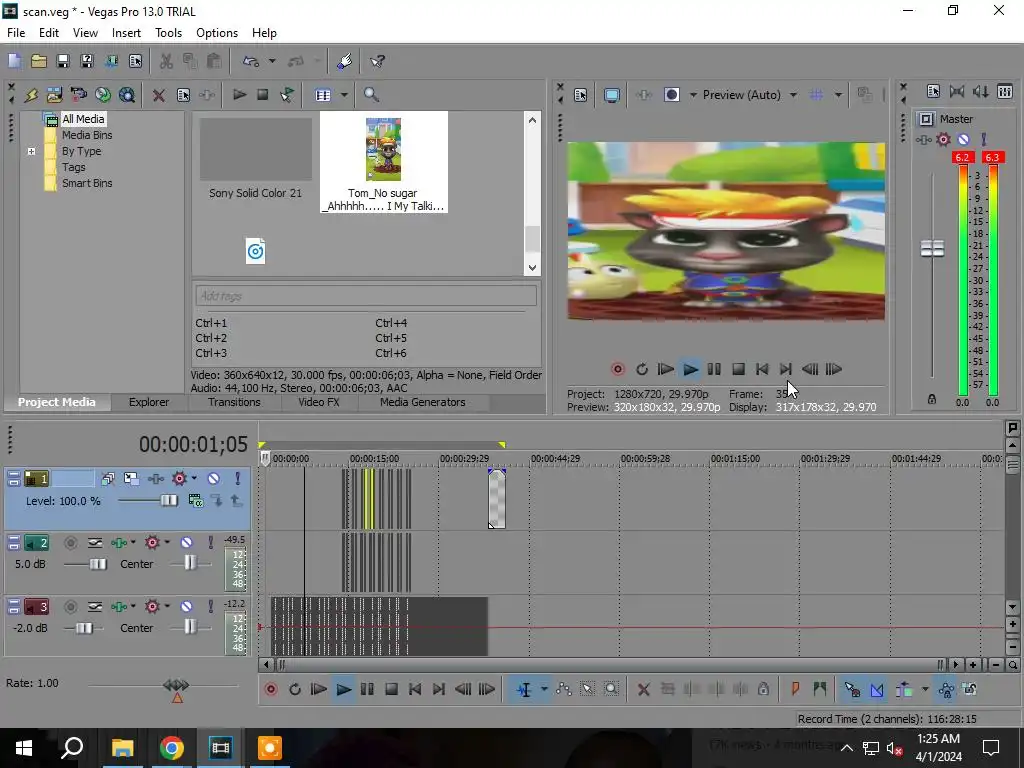Click Remove unused media lightning icon
Image resolution: width=1024 pixels, height=768 pixels.
pyautogui.click(x=31, y=95)
